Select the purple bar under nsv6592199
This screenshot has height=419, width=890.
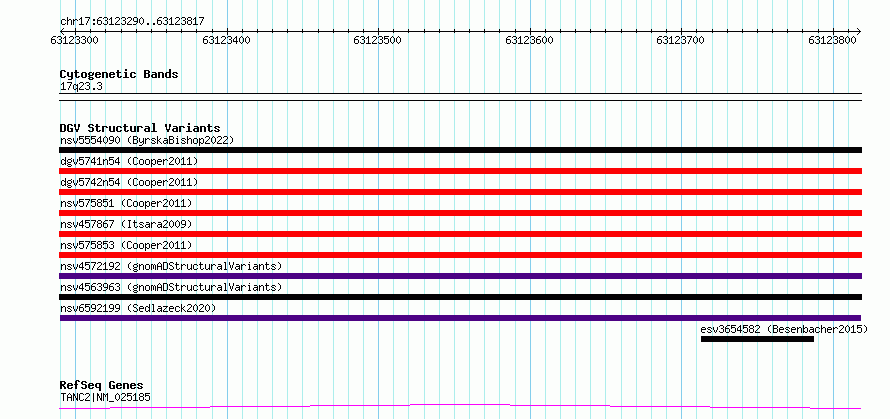[460, 318]
